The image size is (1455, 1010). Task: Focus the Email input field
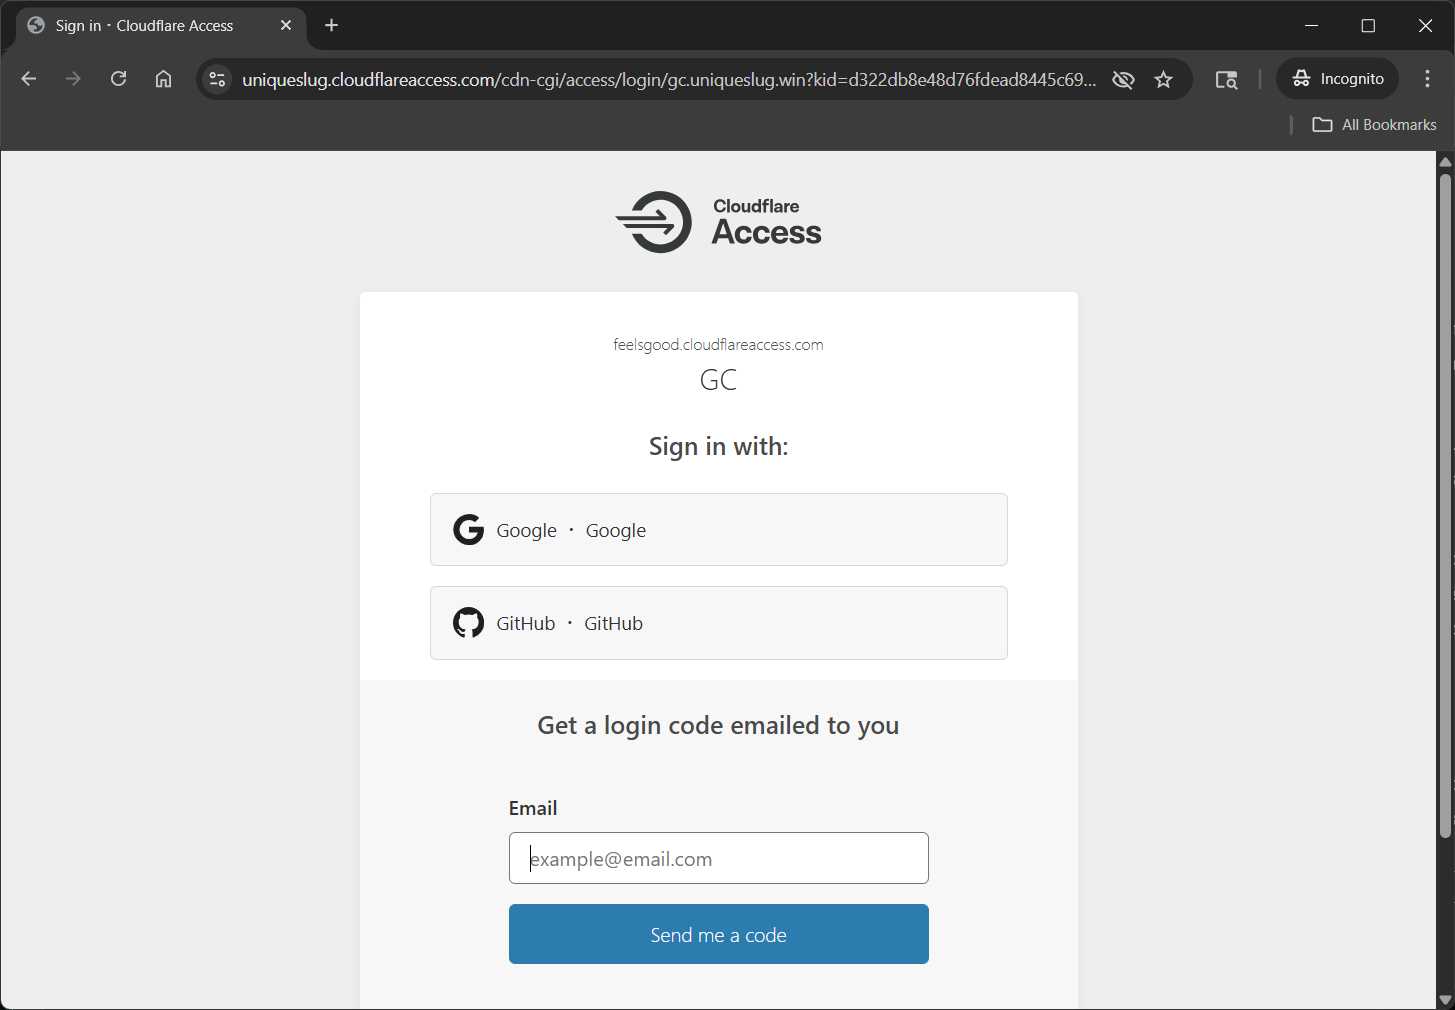[718, 858]
